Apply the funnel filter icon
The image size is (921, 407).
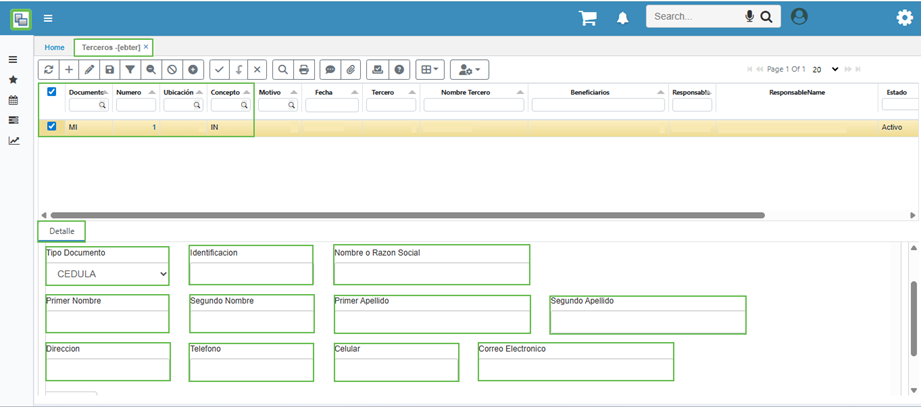pyautogui.click(x=130, y=70)
